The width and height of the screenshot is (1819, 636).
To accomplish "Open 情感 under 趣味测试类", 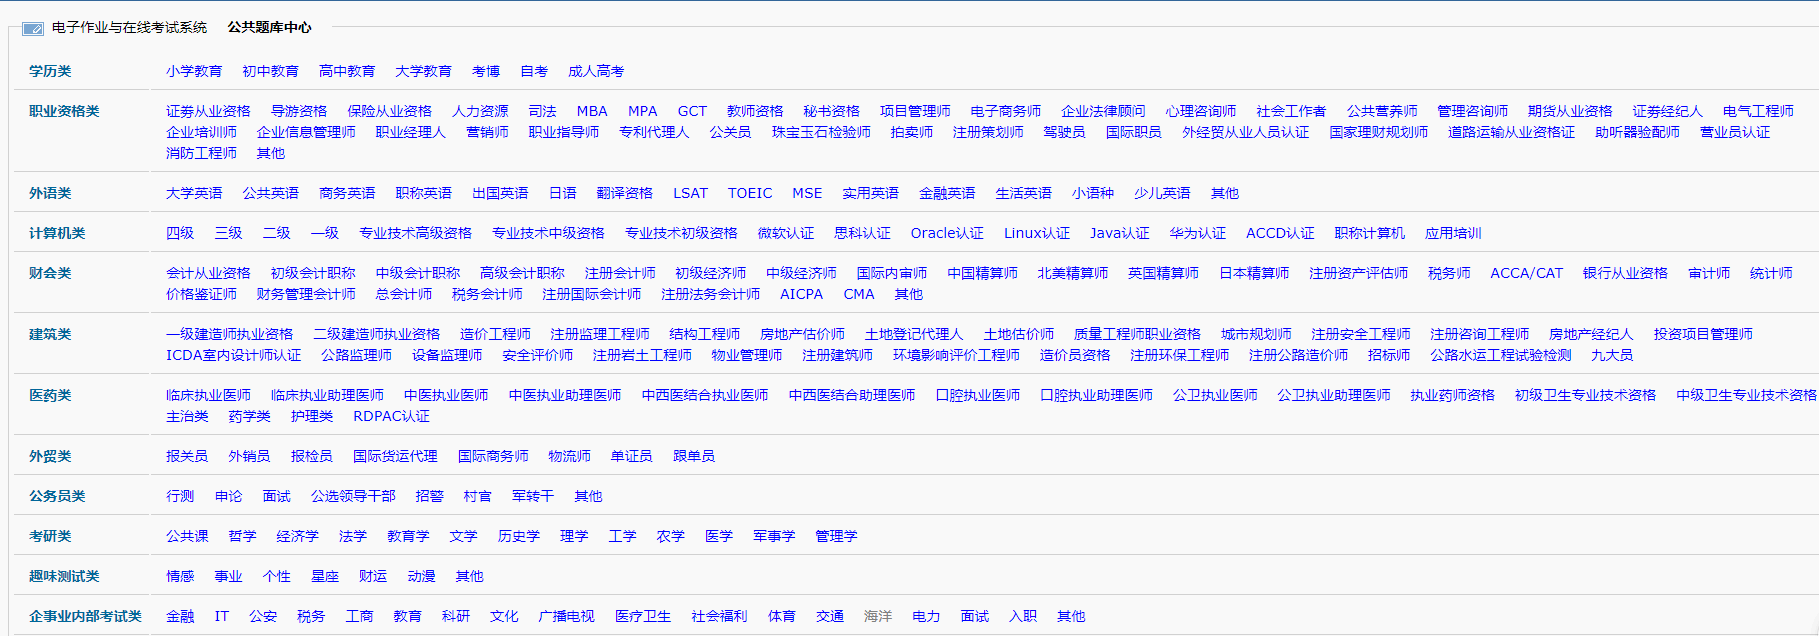I will click(x=180, y=576).
